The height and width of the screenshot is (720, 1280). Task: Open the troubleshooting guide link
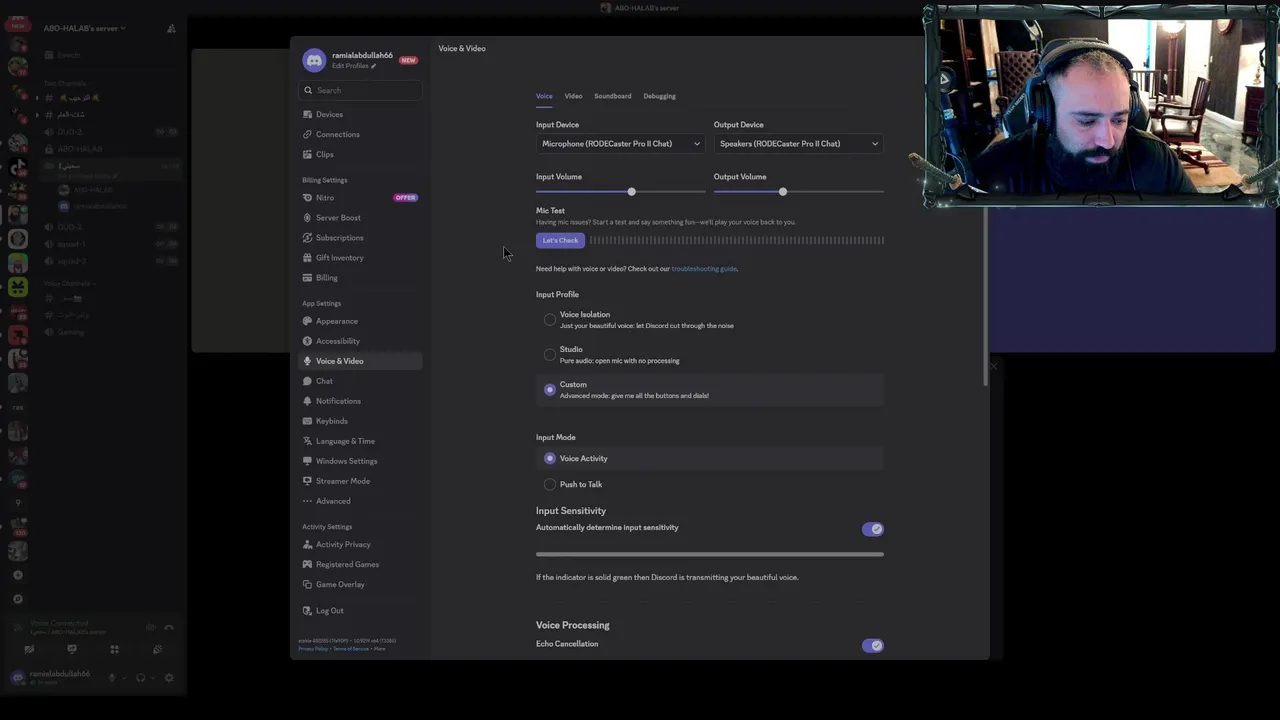click(x=704, y=269)
